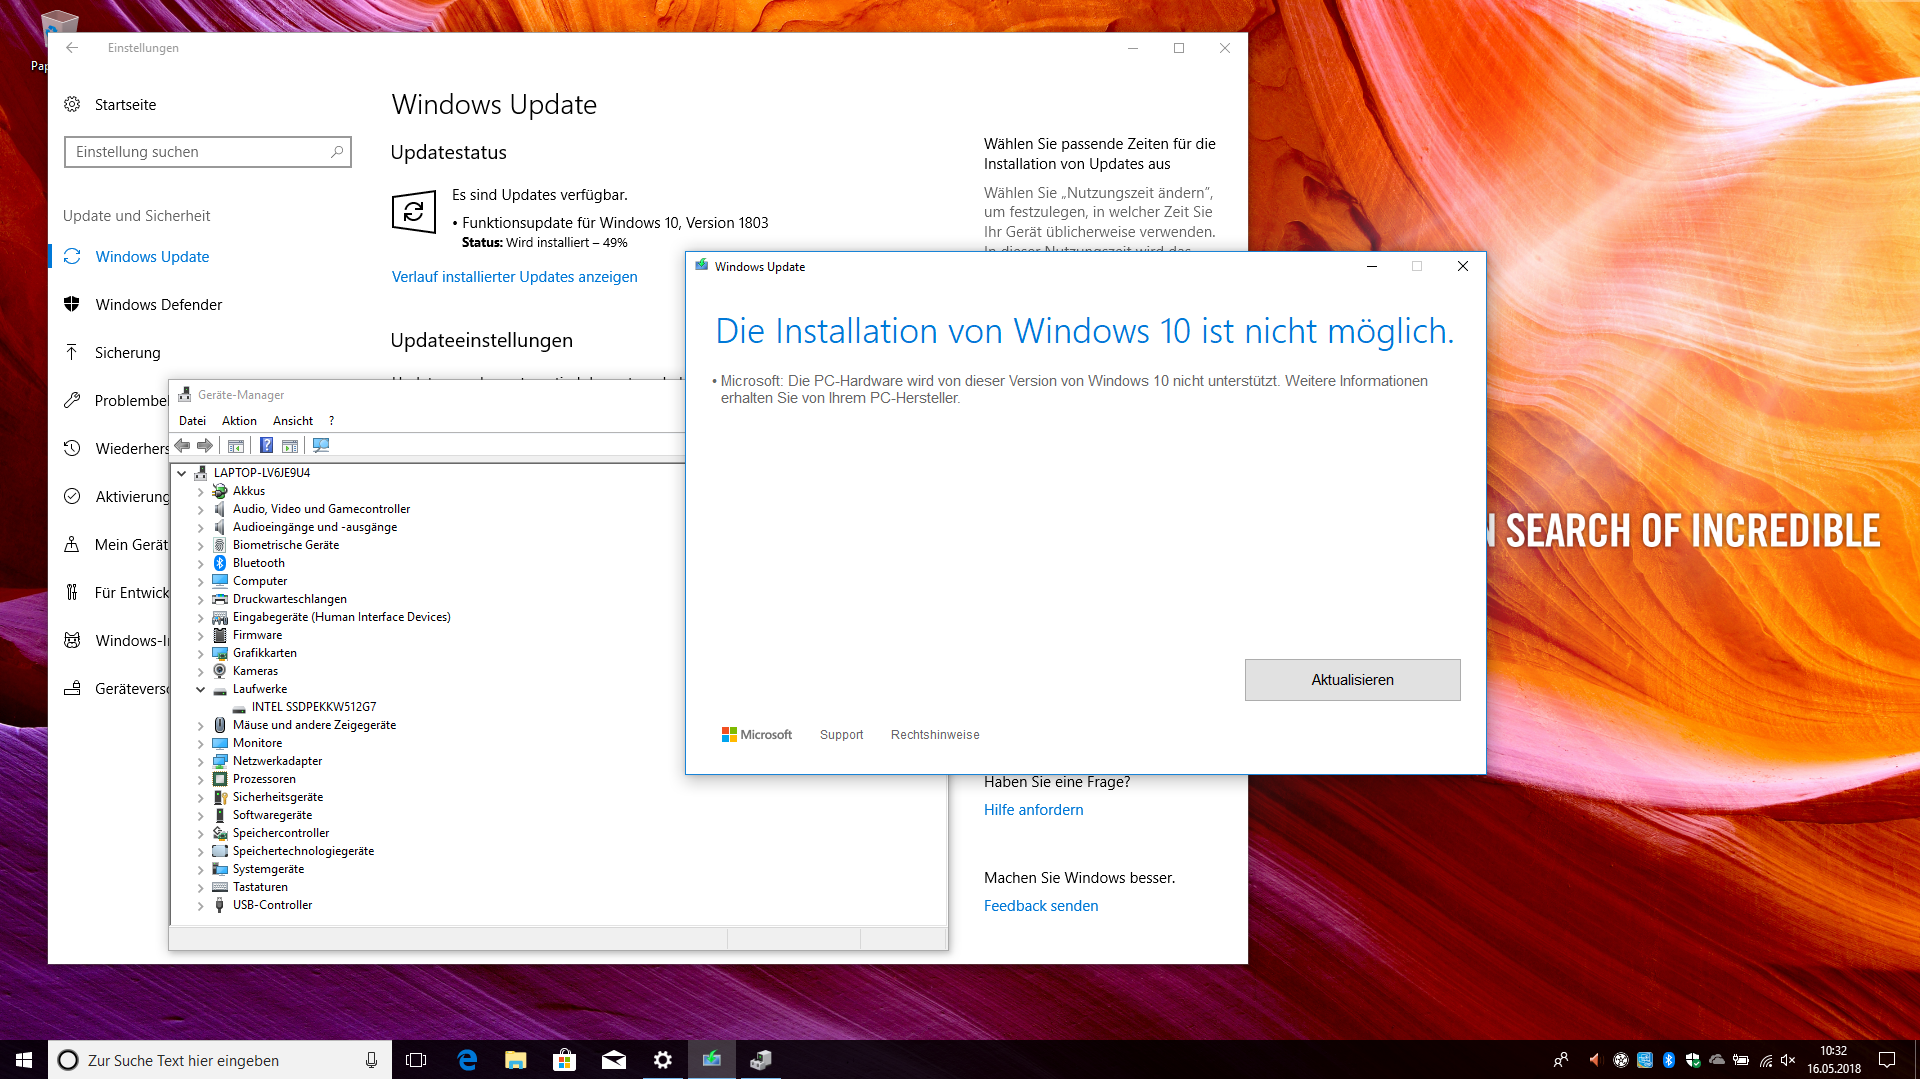Toggle the action pane toolbar icon

(x=290, y=446)
